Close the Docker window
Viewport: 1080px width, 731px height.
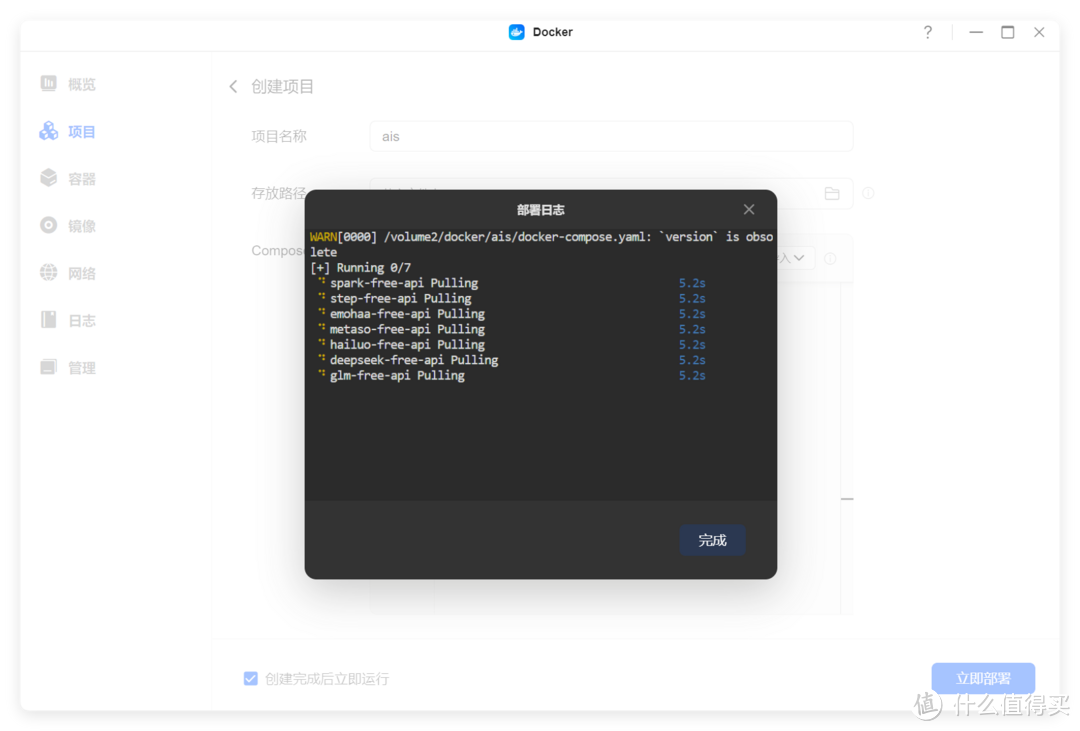pos(1039,32)
